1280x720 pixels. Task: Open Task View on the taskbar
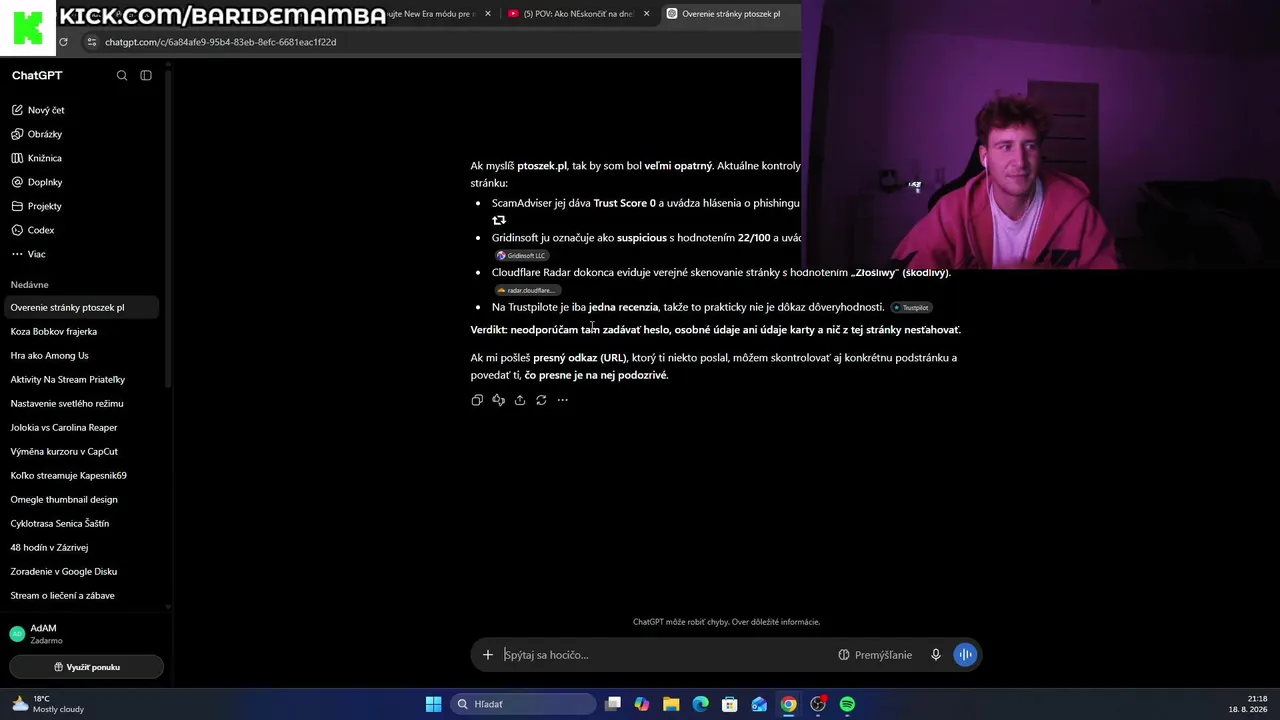[613, 704]
